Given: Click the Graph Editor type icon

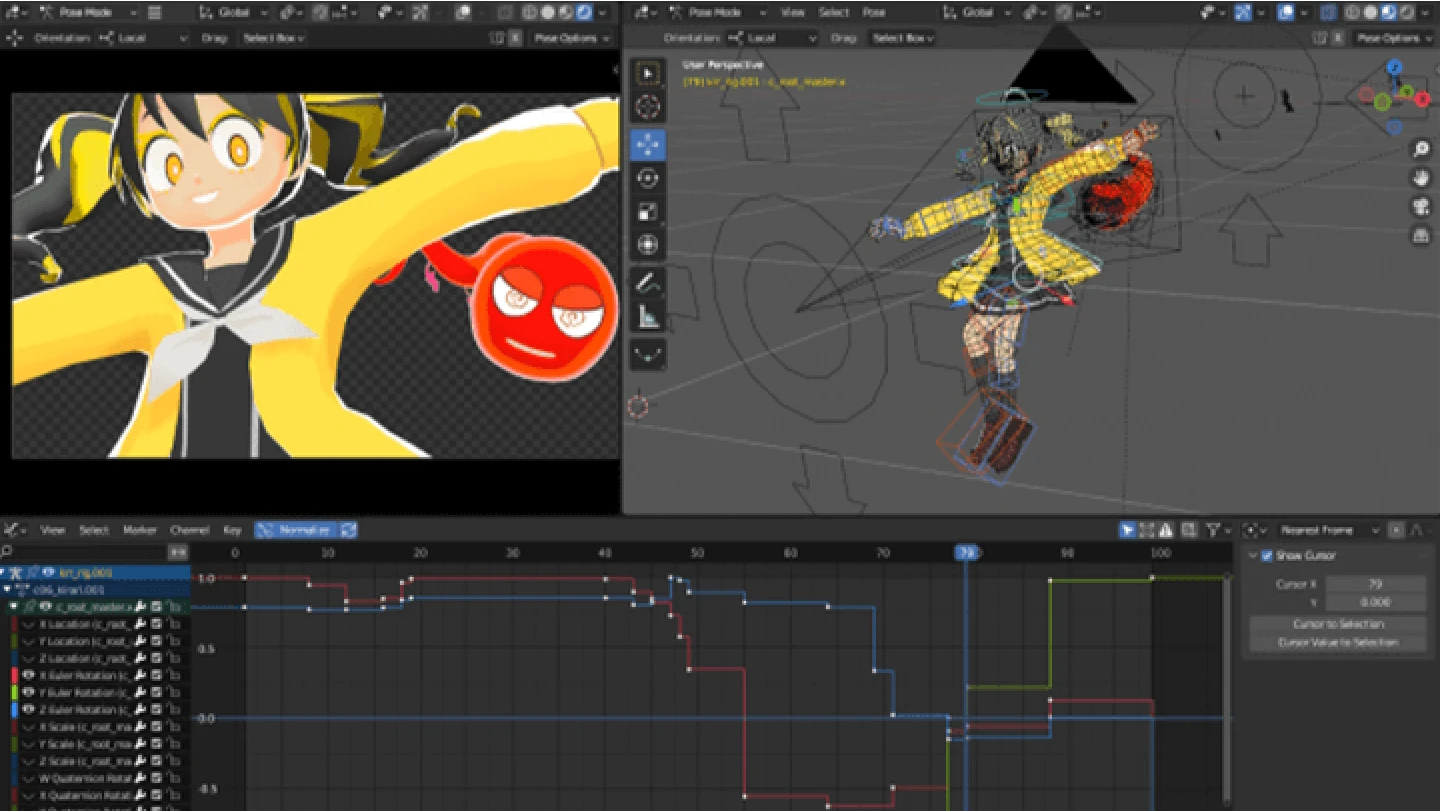Looking at the screenshot, I should pyautogui.click(x=14, y=530).
